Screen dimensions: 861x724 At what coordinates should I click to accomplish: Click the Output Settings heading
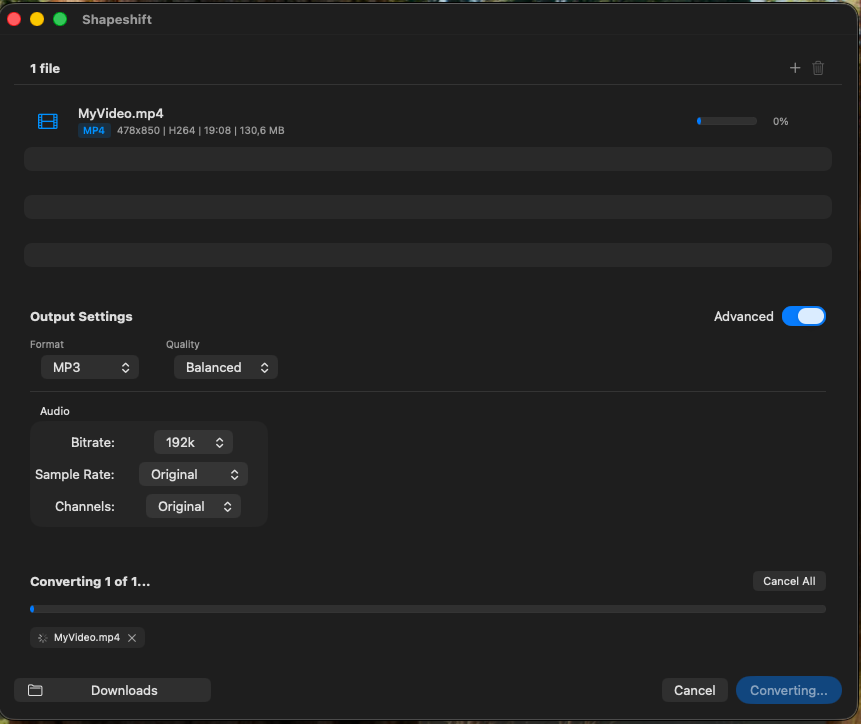click(x=81, y=317)
